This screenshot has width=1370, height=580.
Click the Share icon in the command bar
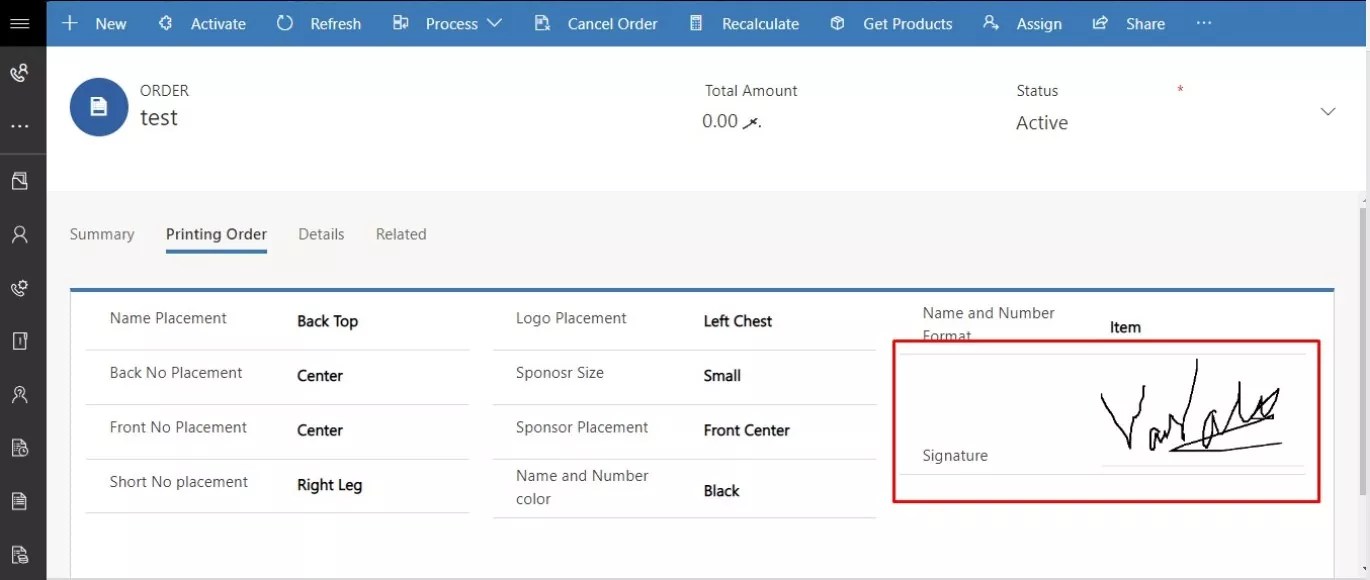[1100, 23]
